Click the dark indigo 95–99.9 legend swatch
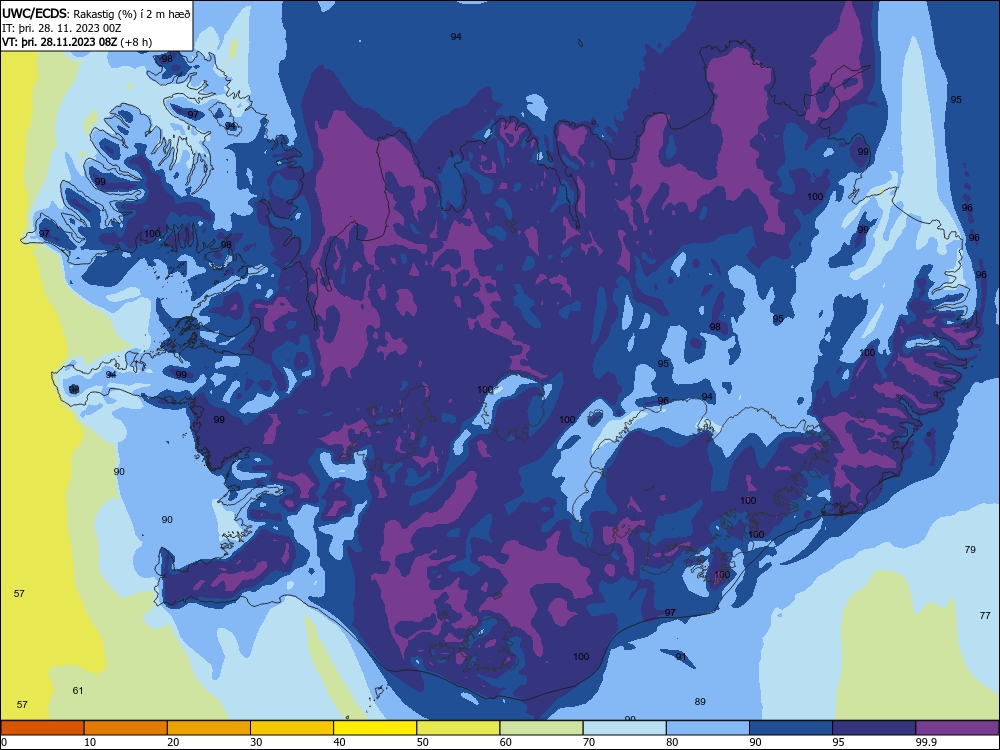 [874, 728]
